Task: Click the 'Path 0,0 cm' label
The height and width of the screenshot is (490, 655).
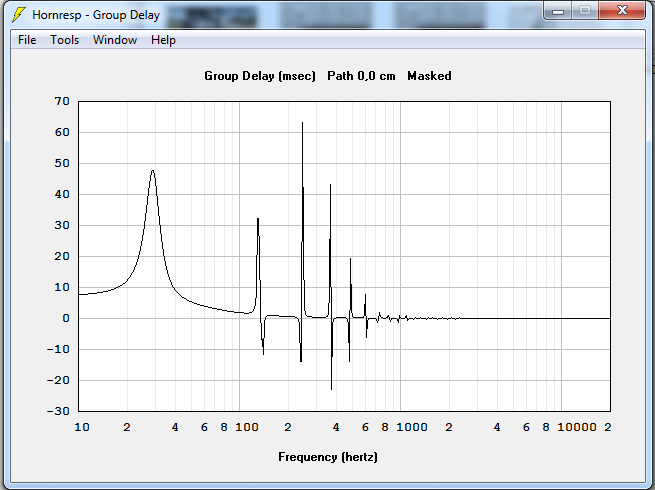Action: pyautogui.click(x=361, y=76)
